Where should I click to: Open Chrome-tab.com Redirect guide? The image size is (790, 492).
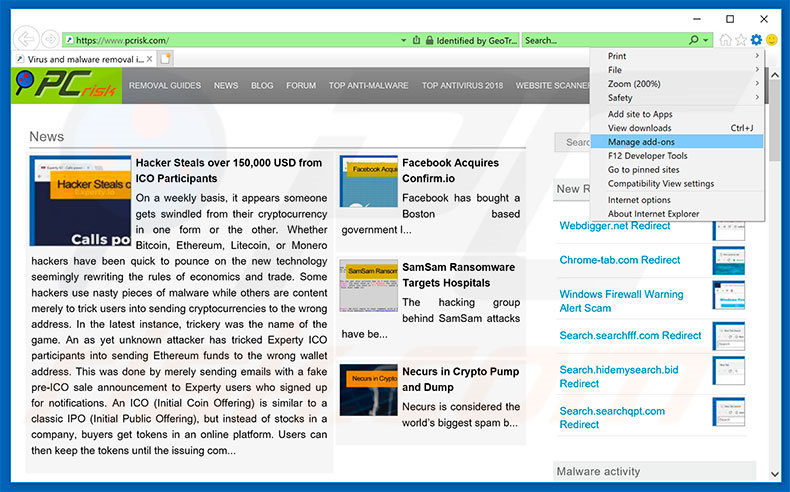pos(620,260)
